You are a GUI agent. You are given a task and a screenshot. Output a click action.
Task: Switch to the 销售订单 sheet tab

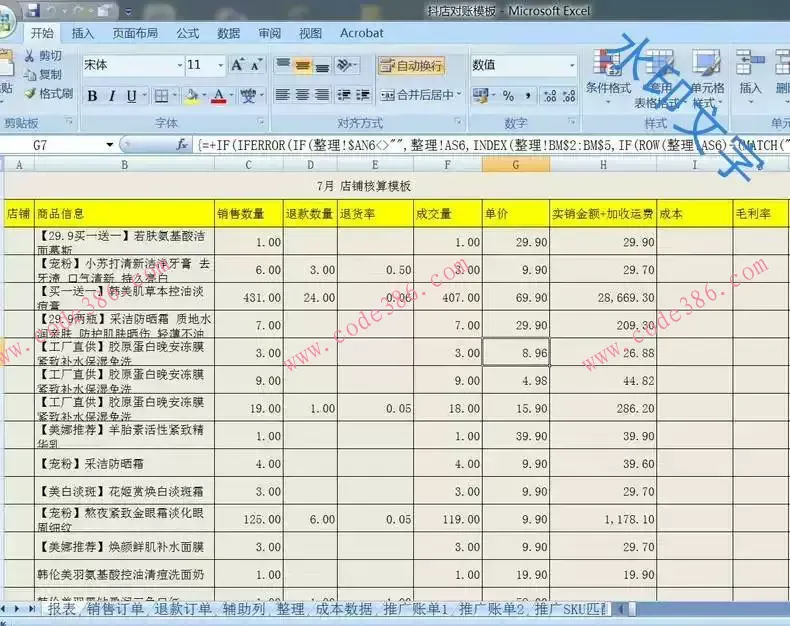pyautogui.click(x=115, y=609)
